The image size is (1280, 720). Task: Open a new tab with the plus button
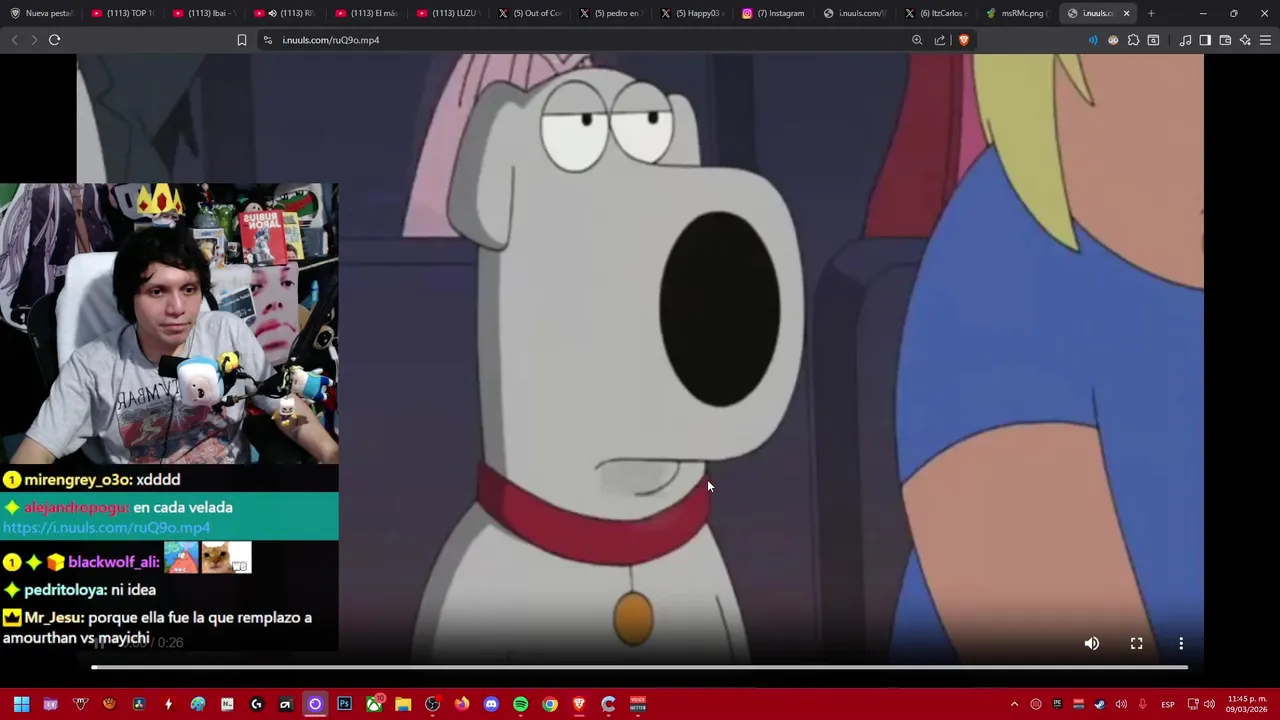[x=1151, y=13]
